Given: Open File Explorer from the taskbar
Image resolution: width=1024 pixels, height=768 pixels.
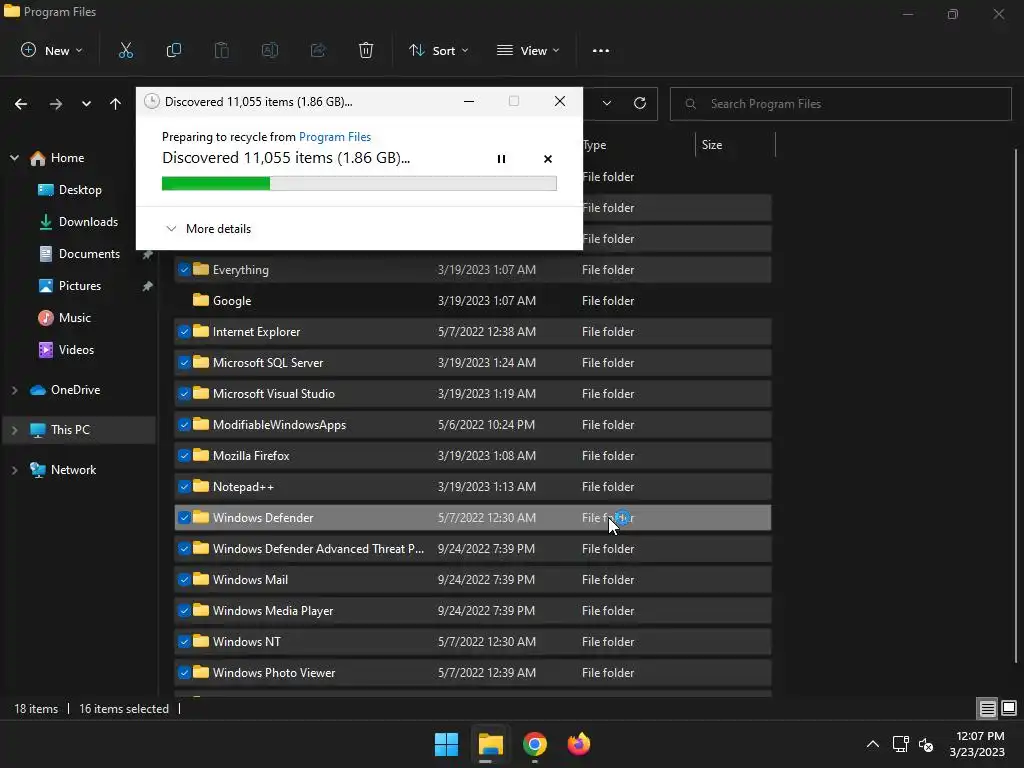Looking at the screenshot, I should (490, 744).
